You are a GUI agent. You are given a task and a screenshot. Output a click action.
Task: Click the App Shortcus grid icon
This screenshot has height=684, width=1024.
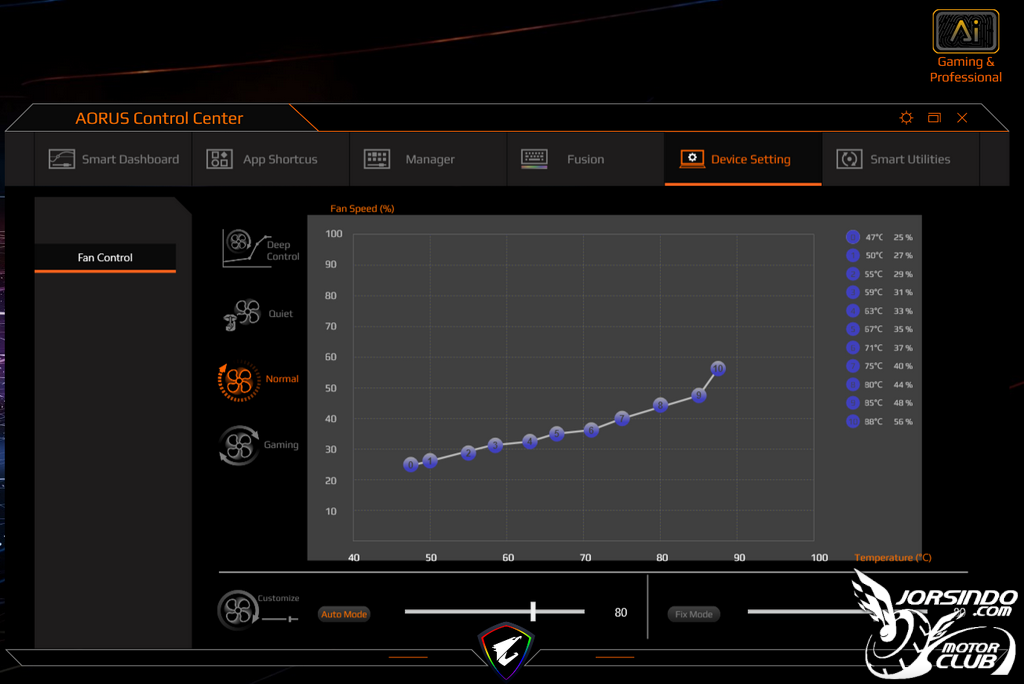tap(219, 159)
